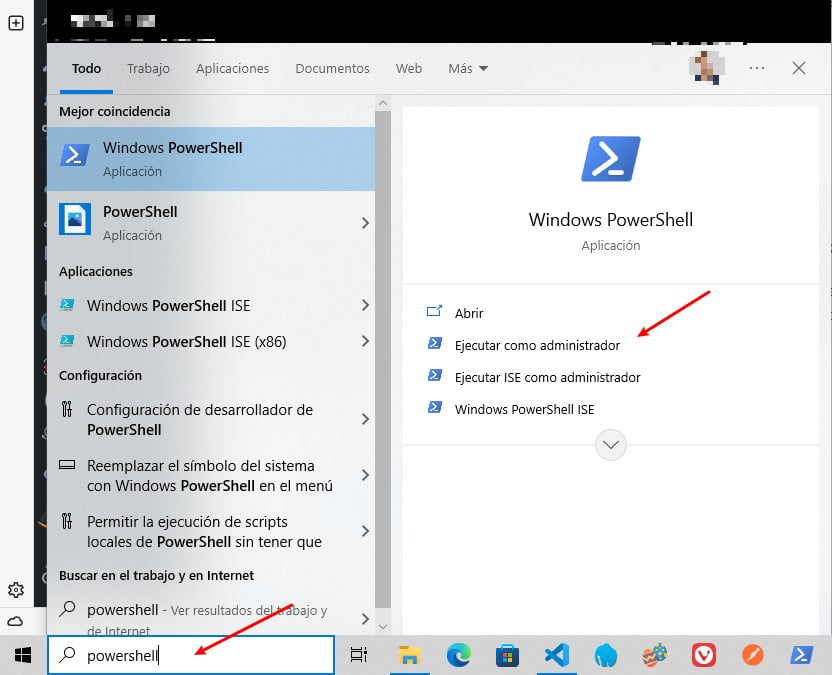Click large Windows PowerShell icon in preview

point(611,159)
